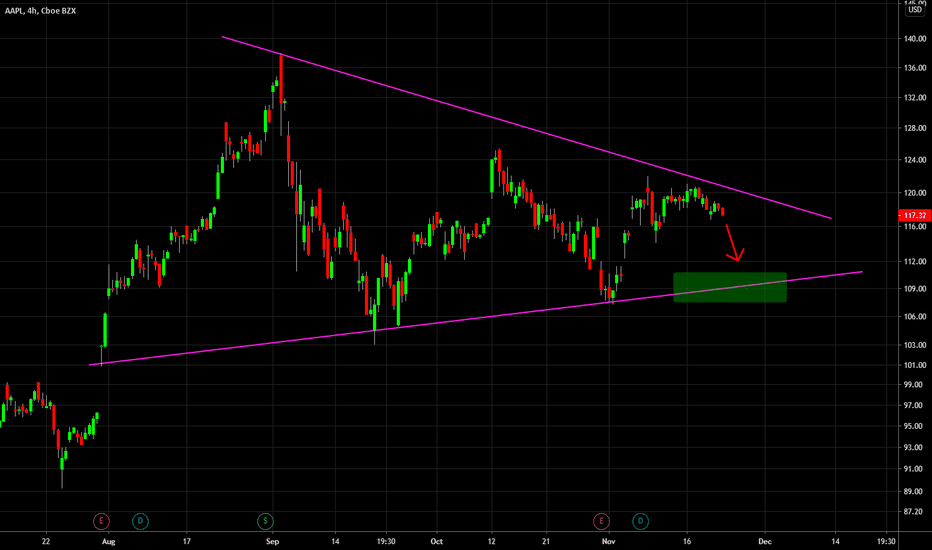Screen dimensions: 932x550
Task: Click the 106.00 price axis label
Action: [915, 316]
